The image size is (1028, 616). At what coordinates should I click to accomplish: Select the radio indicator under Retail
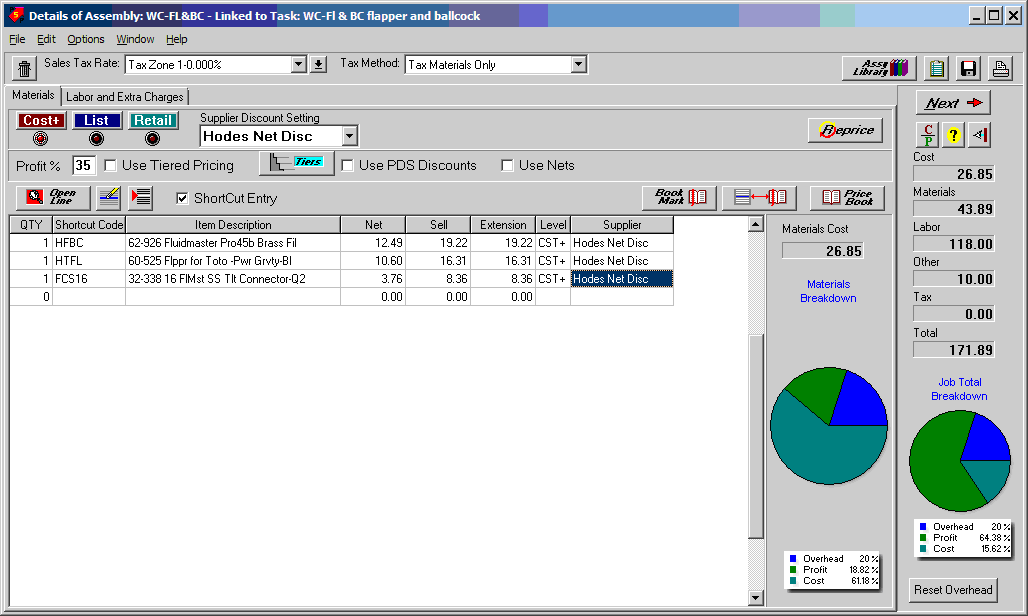[x=152, y=138]
